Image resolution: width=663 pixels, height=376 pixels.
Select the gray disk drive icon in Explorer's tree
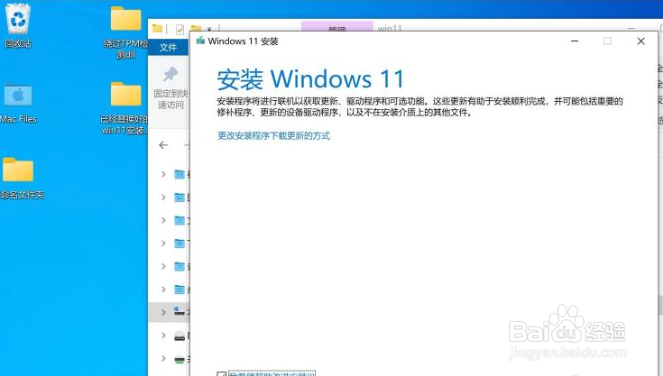[180, 336]
